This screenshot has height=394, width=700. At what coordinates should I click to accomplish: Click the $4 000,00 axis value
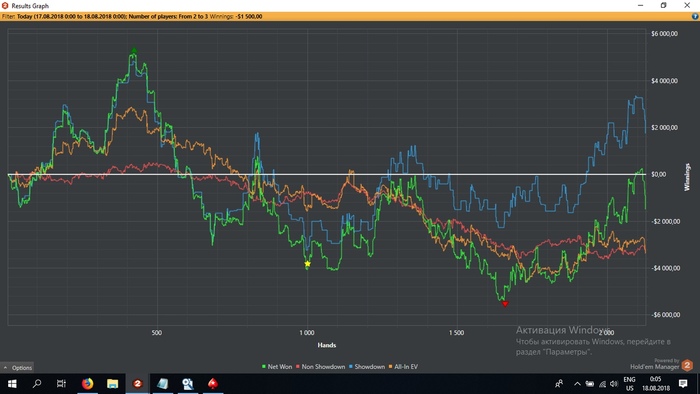click(x=664, y=81)
